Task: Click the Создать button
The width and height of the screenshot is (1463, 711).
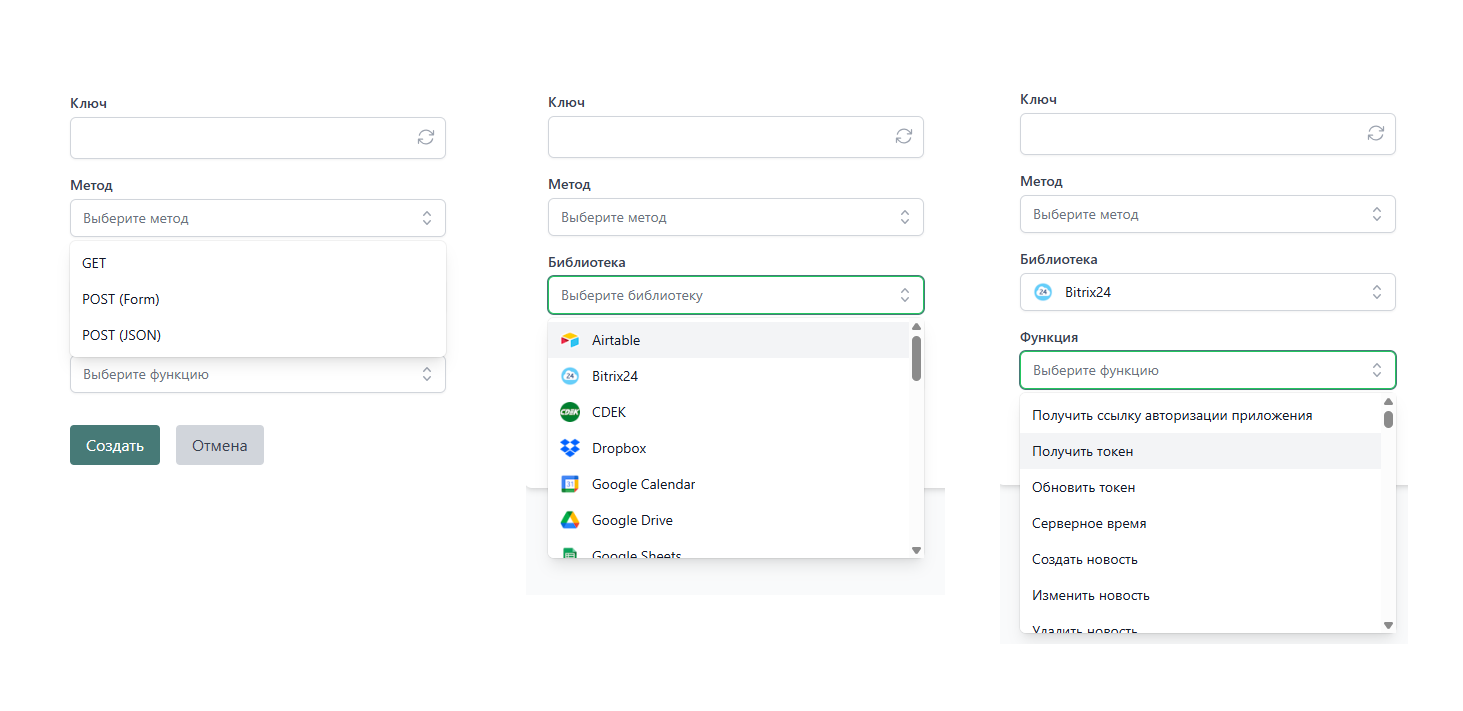Action: (115, 445)
